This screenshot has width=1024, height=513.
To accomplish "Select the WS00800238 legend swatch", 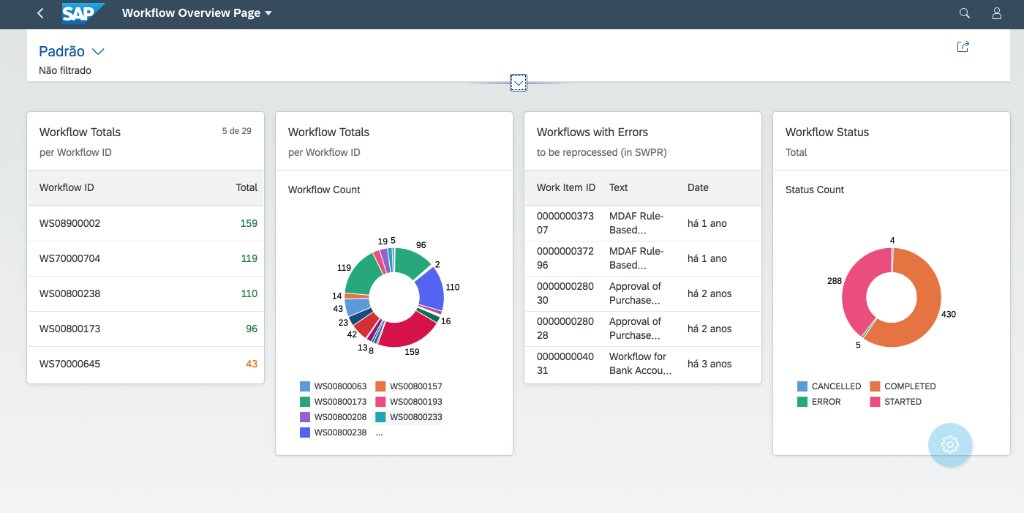I will click(x=305, y=433).
